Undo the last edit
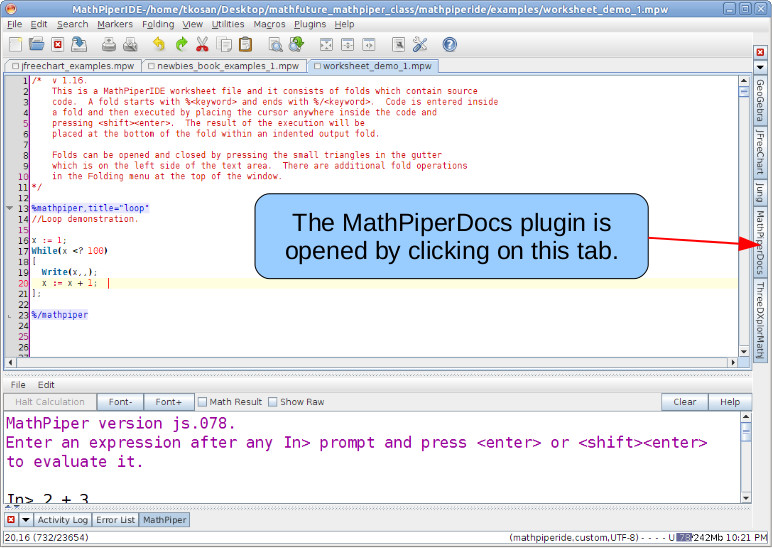Viewport: 772px width, 548px height. coord(159,45)
